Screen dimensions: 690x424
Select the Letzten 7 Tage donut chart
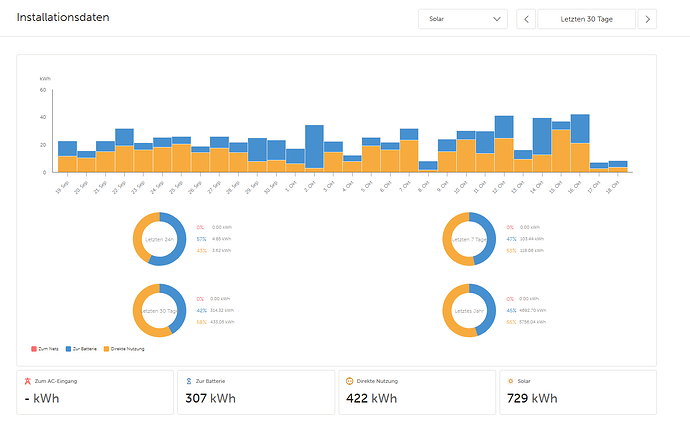[x=469, y=239]
